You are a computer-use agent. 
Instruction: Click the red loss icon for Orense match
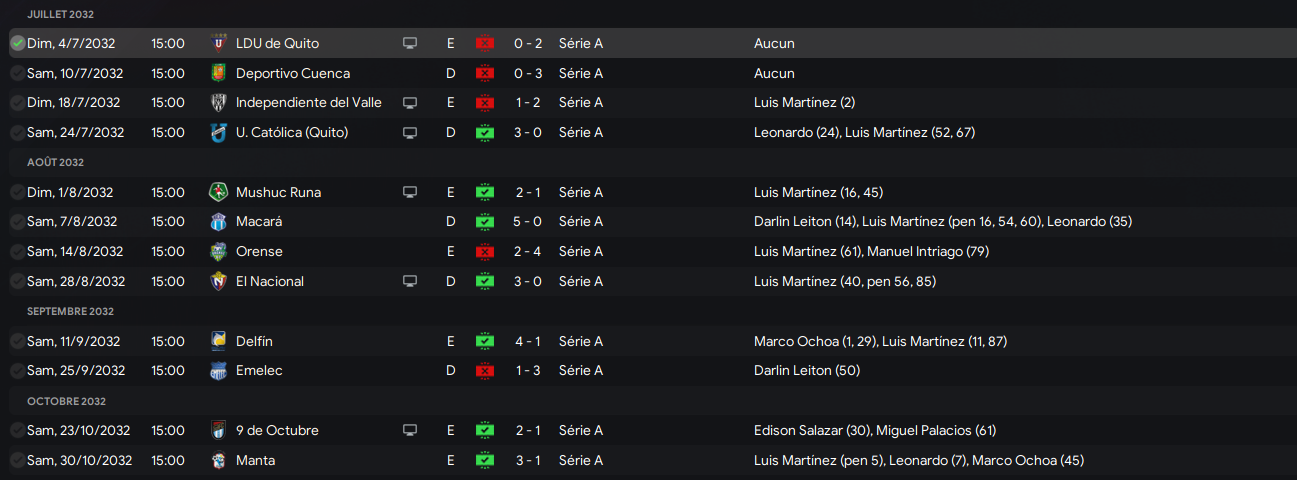tap(485, 251)
